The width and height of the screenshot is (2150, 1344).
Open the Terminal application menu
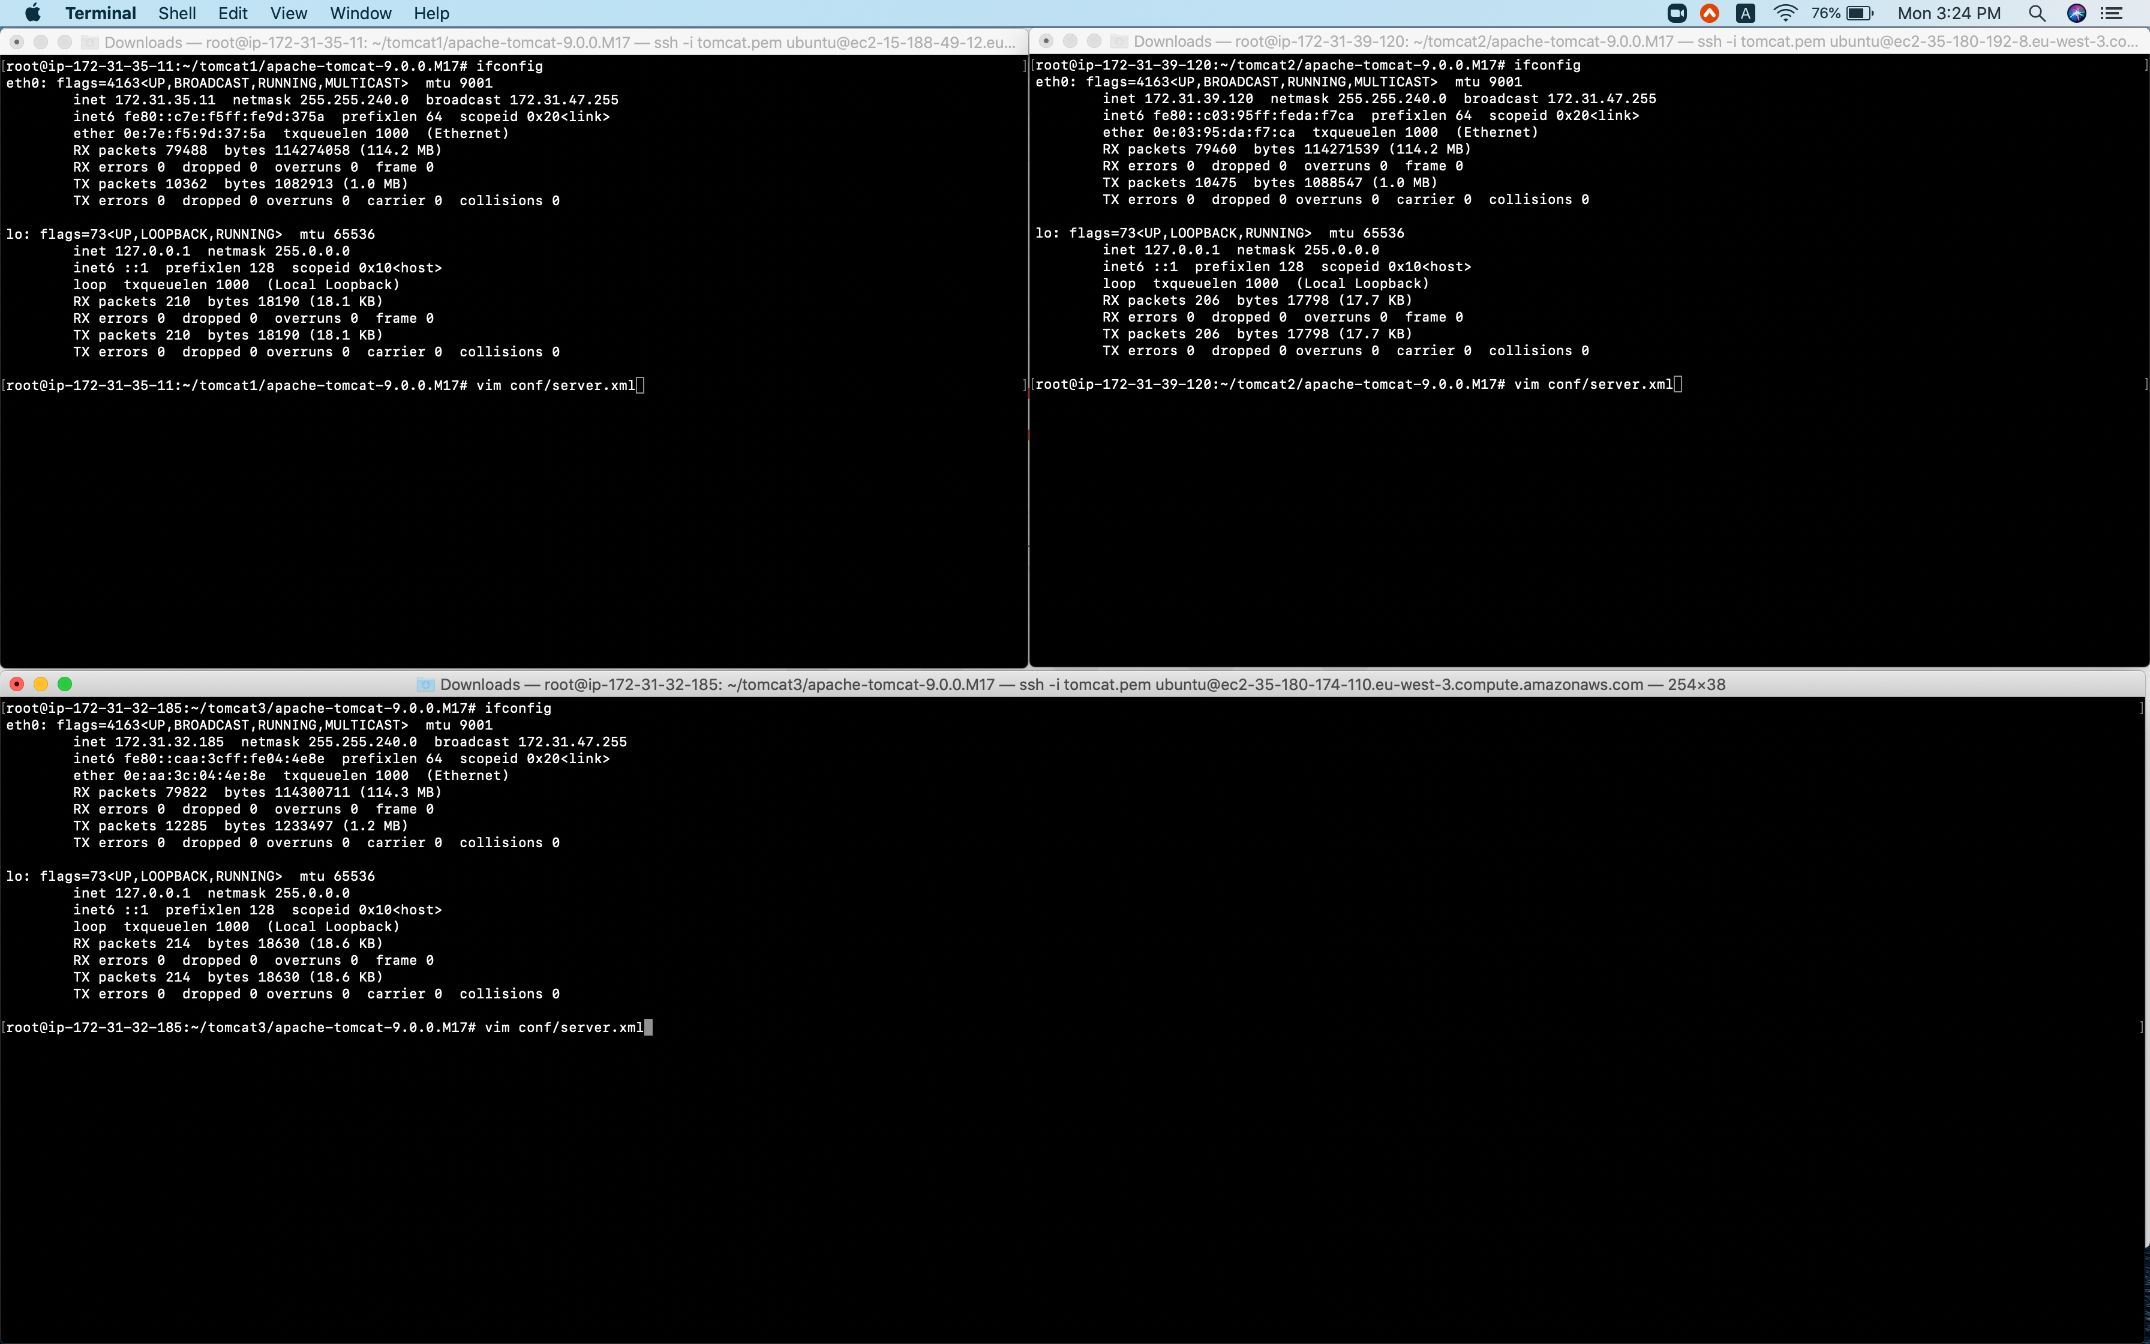point(100,13)
